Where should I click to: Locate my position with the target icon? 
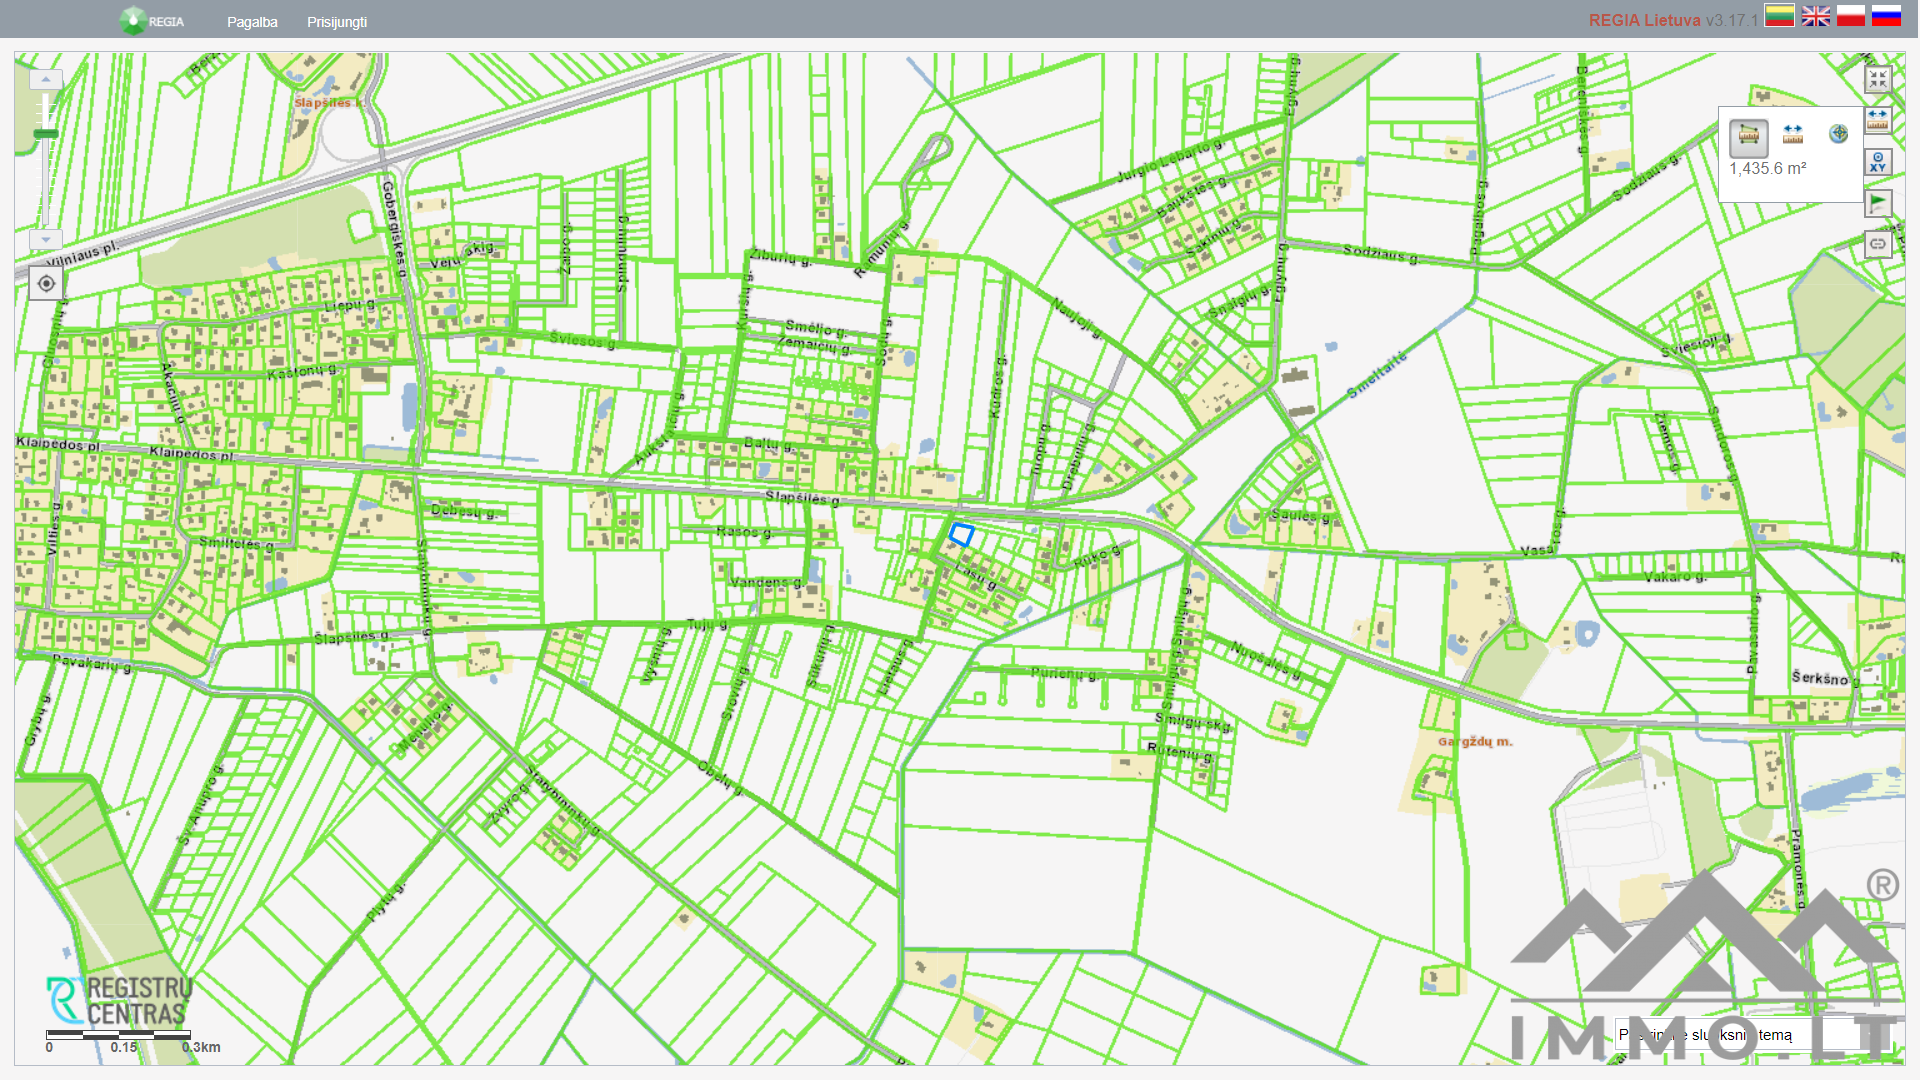(x=46, y=284)
